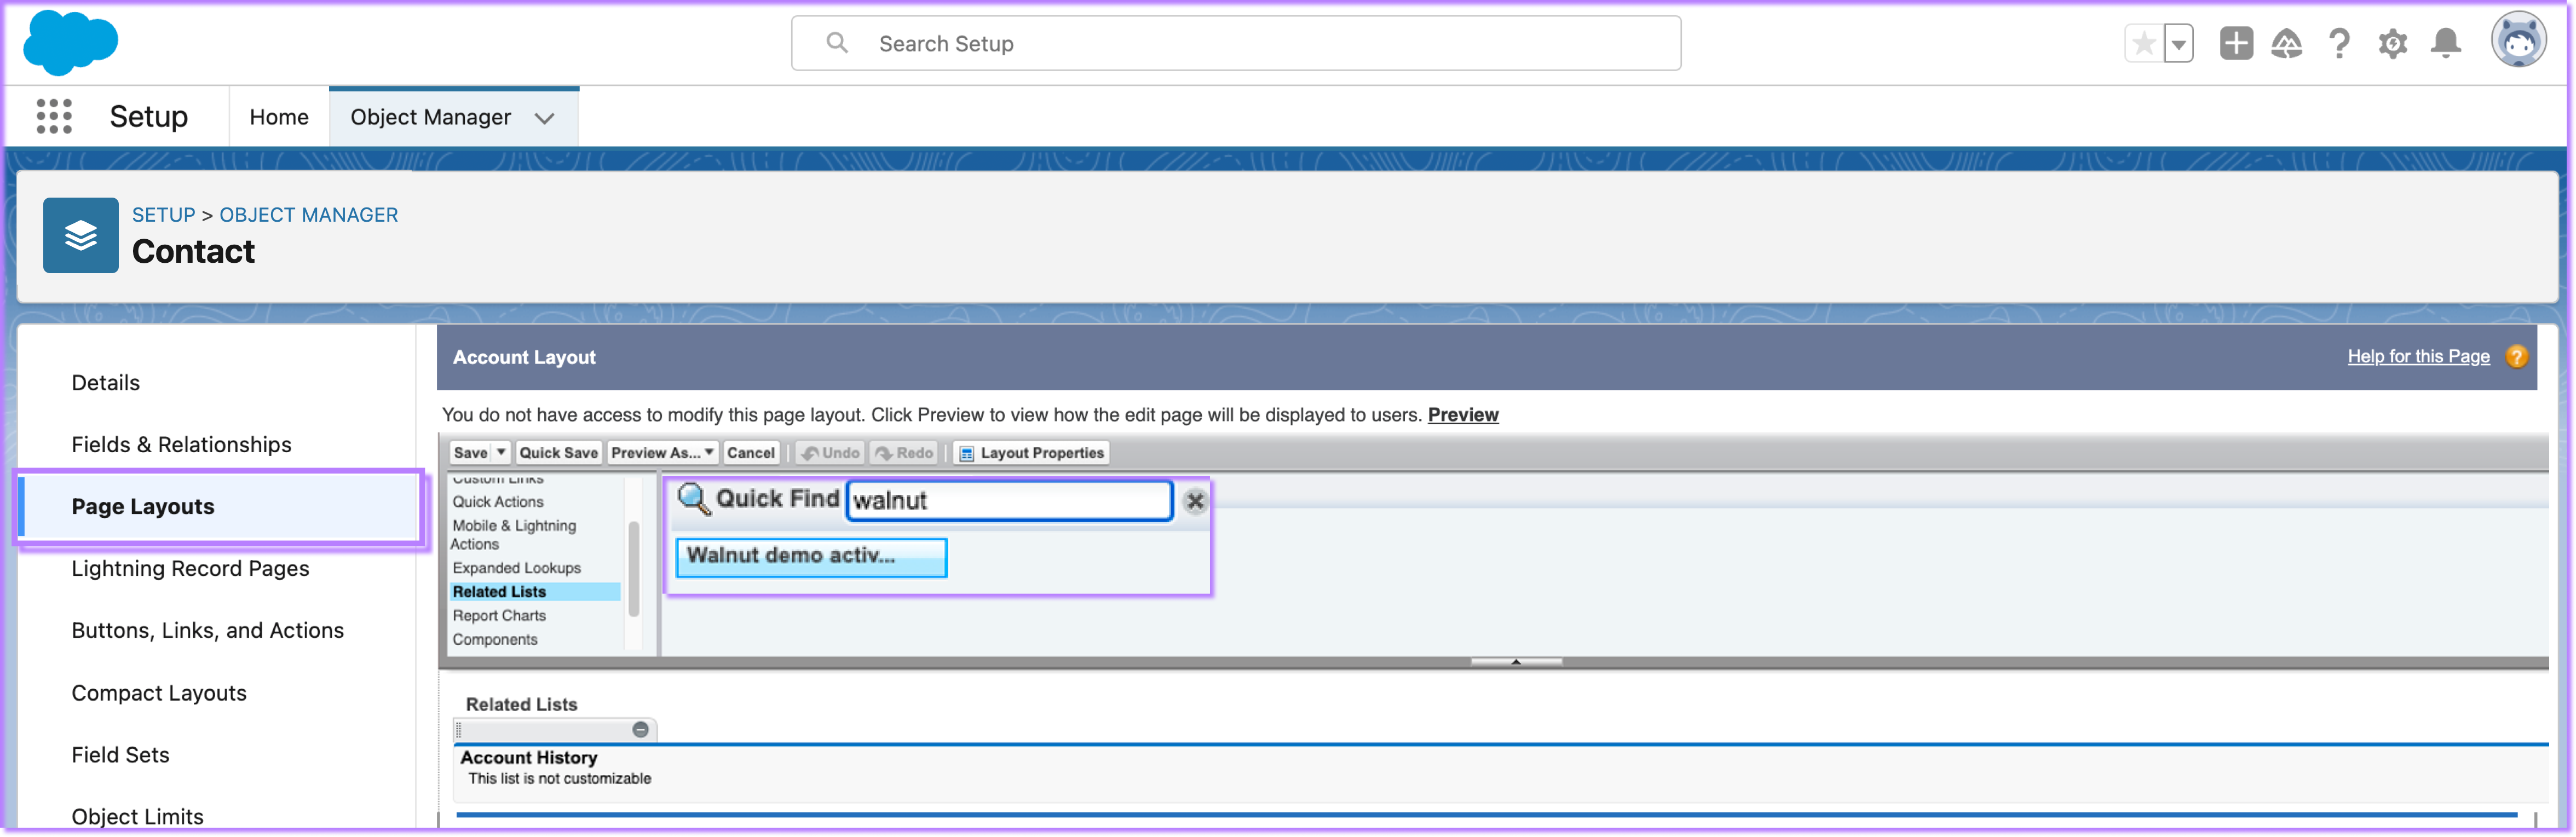Clear the Quick Find search

pos(1194,501)
